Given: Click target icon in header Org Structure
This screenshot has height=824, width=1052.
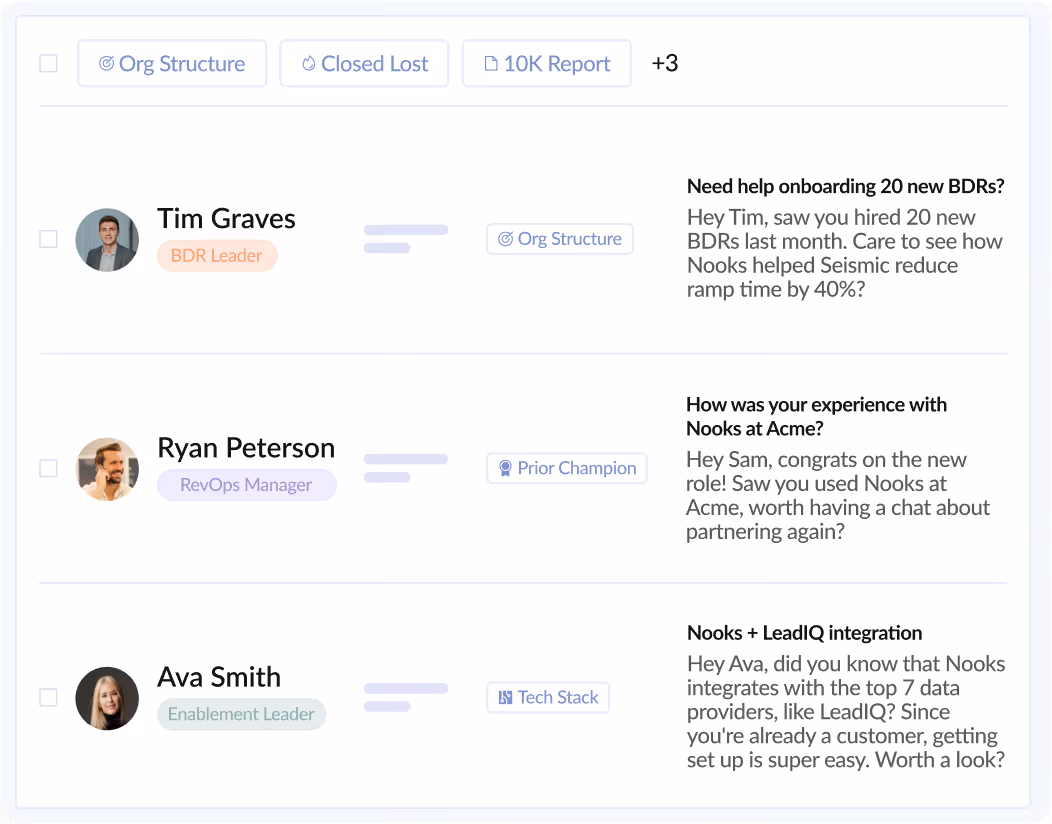Looking at the screenshot, I should (x=106, y=64).
